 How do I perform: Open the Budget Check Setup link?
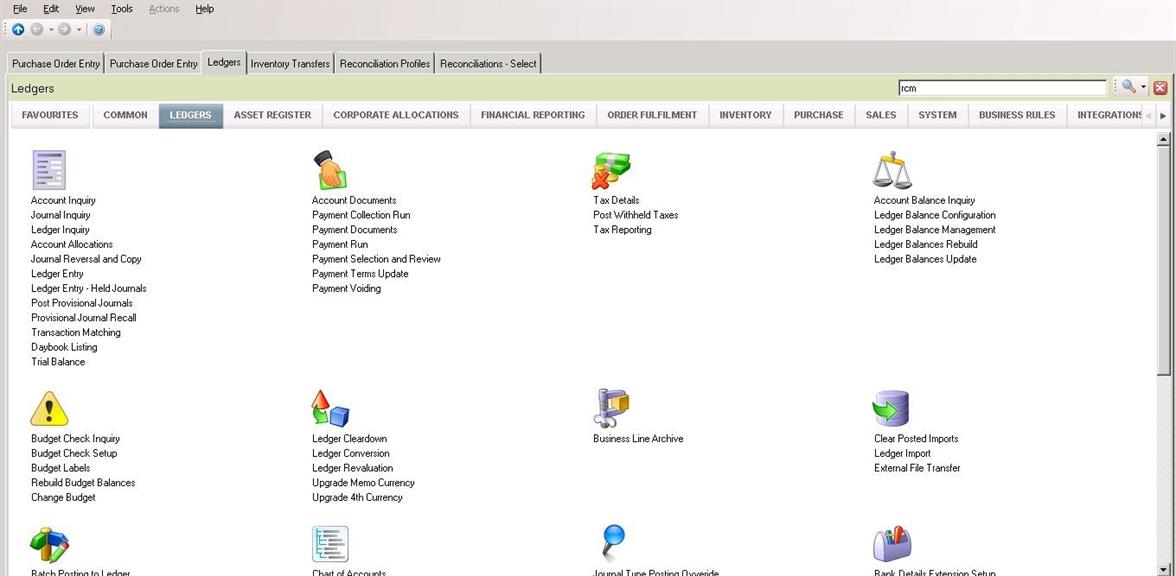(x=74, y=453)
